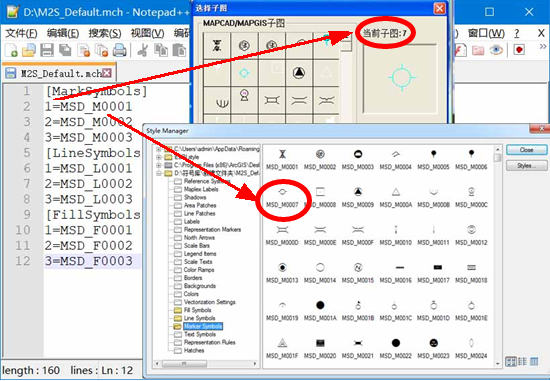This screenshot has width=550, height=381.
Task: Click the record macro icon
Action: click(519, 50)
